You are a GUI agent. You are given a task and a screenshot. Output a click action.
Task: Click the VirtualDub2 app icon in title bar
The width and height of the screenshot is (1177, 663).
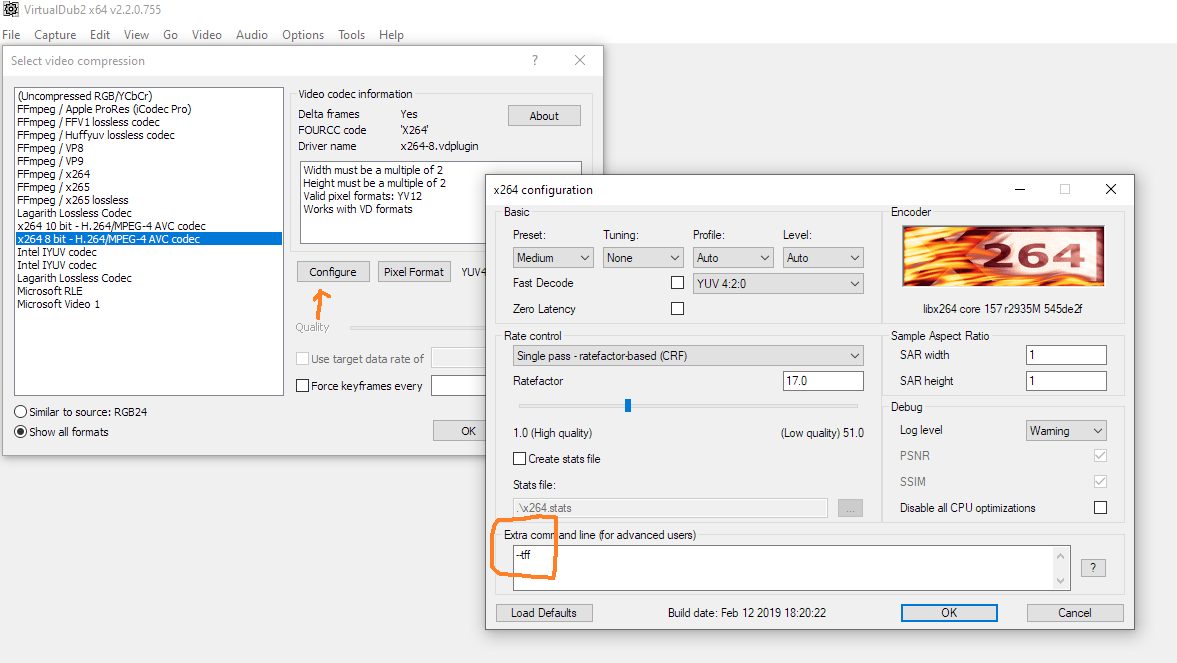tap(11, 9)
